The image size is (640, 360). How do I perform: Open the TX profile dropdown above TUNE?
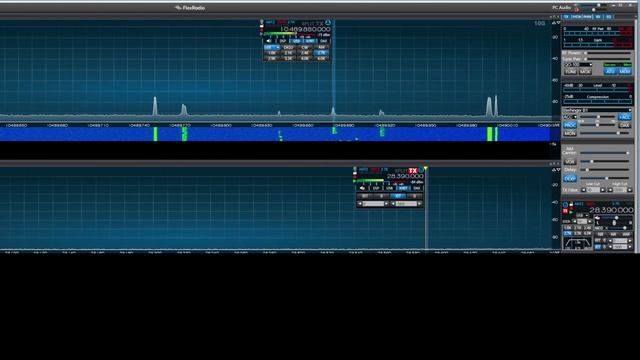(578, 65)
